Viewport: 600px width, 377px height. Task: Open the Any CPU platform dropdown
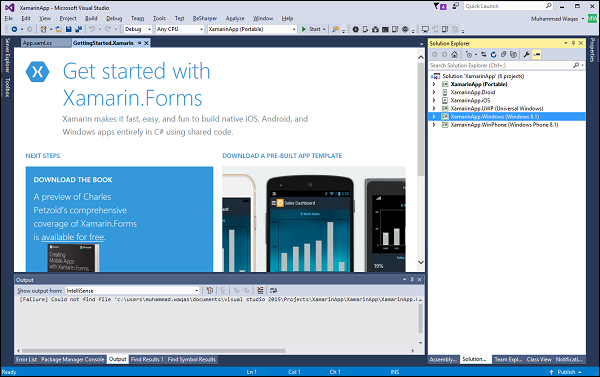pyautogui.click(x=179, y=29)
